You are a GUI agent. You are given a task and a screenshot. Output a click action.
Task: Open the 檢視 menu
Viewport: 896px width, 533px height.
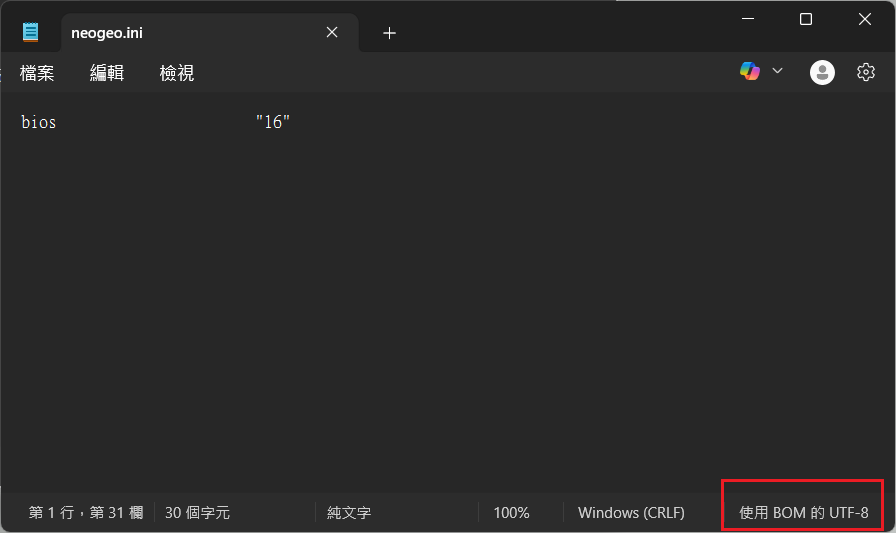(x=177, y=73)
